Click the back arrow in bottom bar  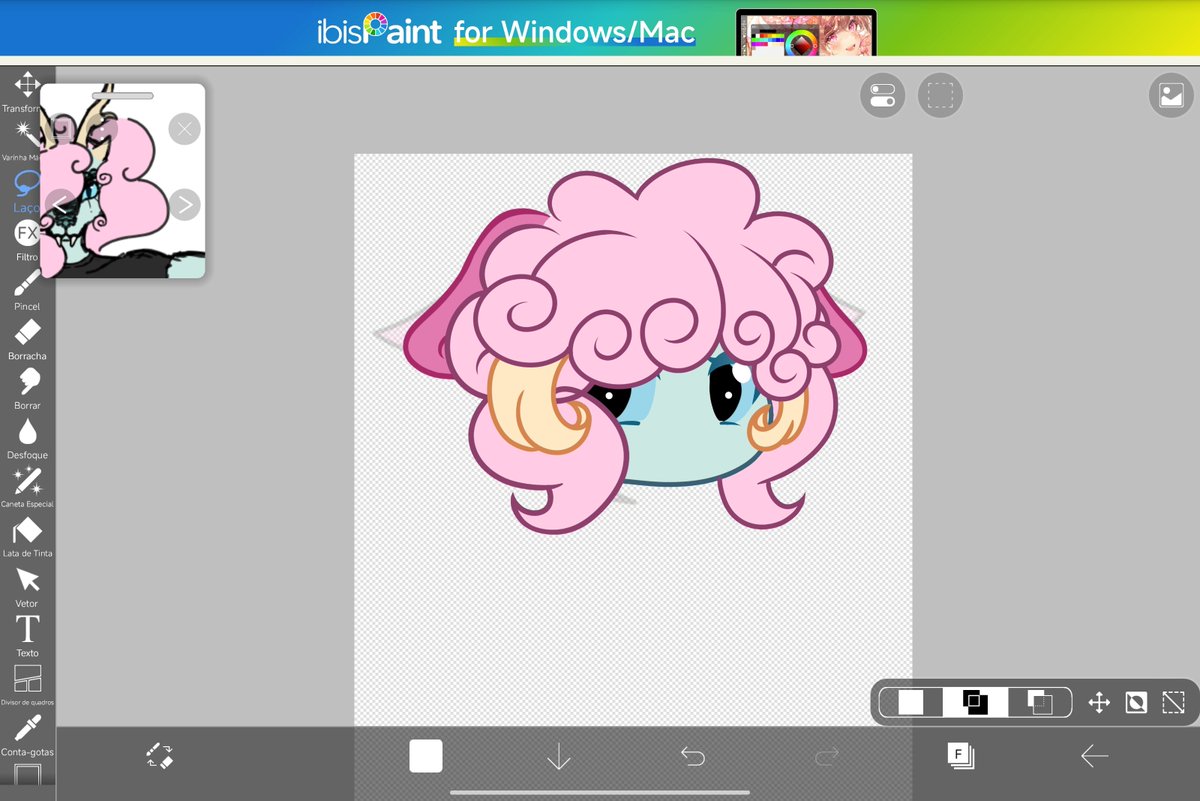[x=1095, y=757]
